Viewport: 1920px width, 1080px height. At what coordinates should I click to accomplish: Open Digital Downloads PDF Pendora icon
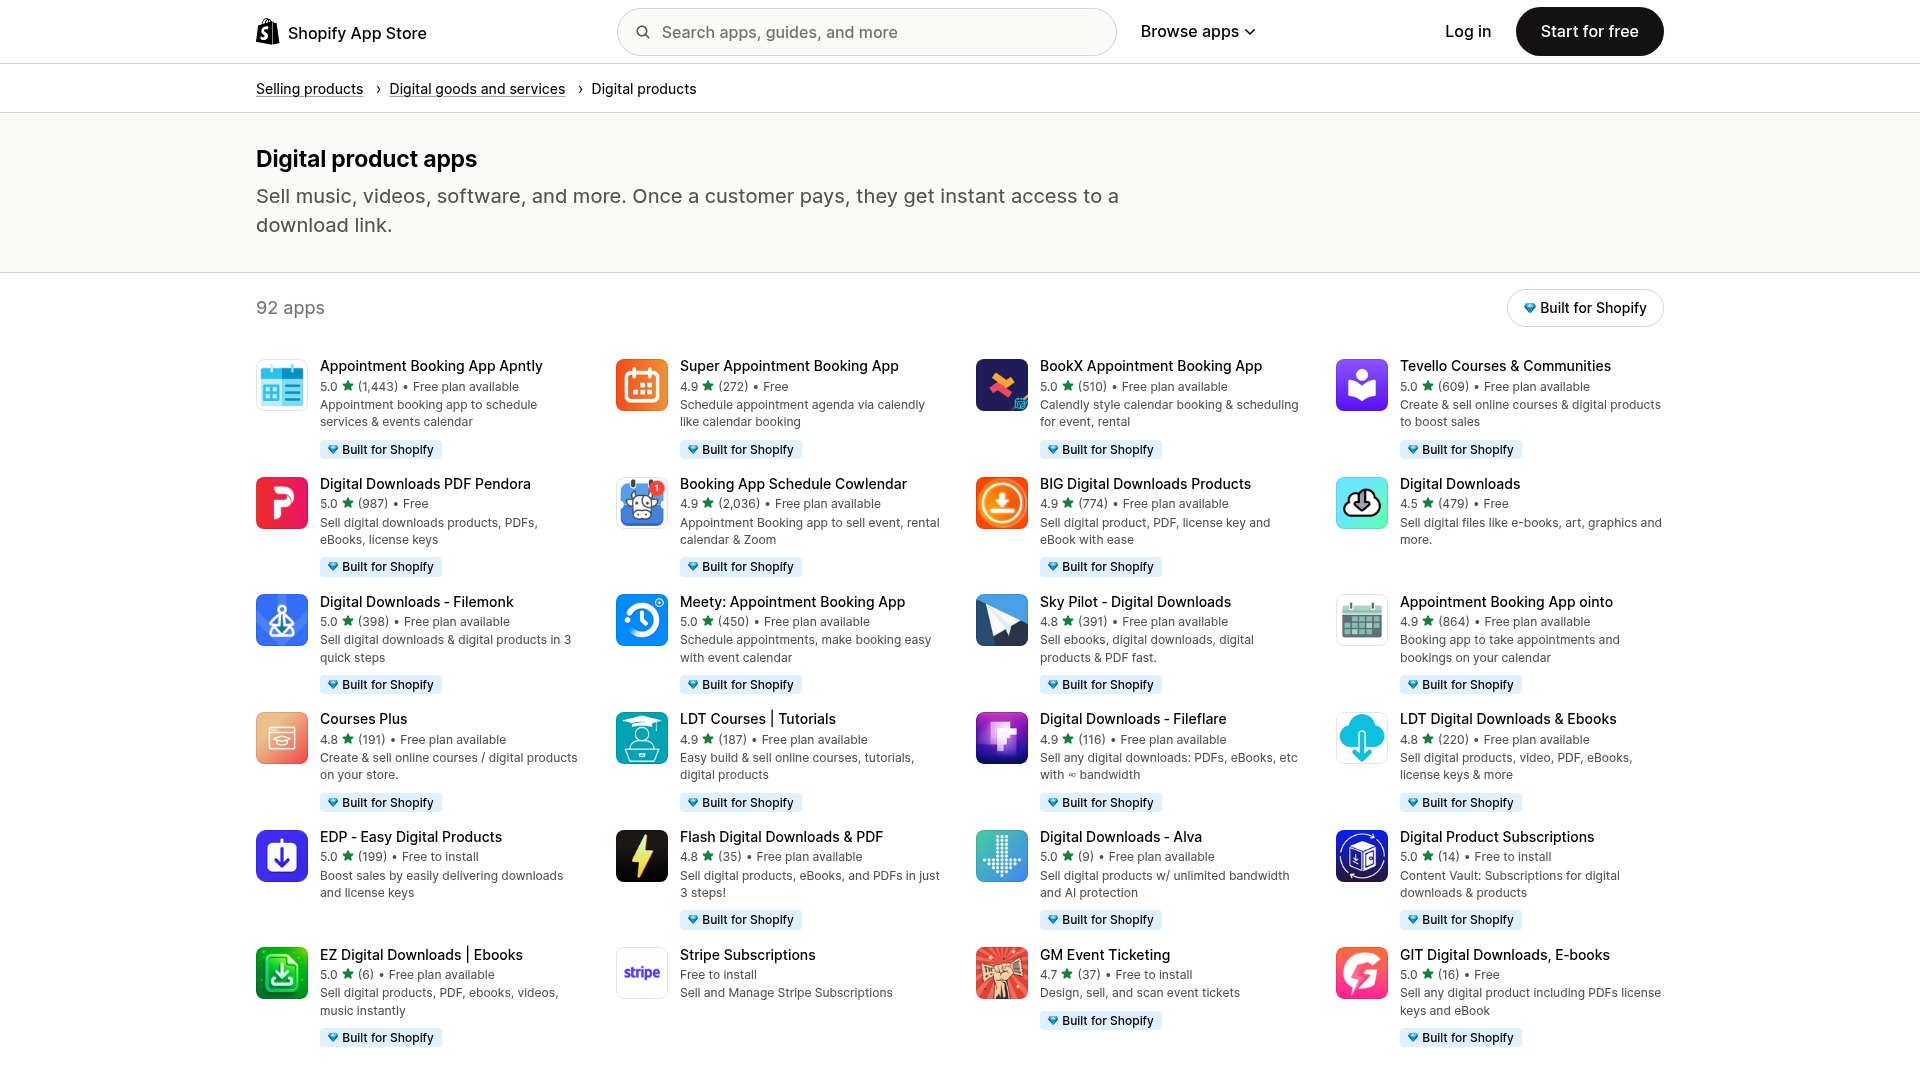tap(282, 503)
